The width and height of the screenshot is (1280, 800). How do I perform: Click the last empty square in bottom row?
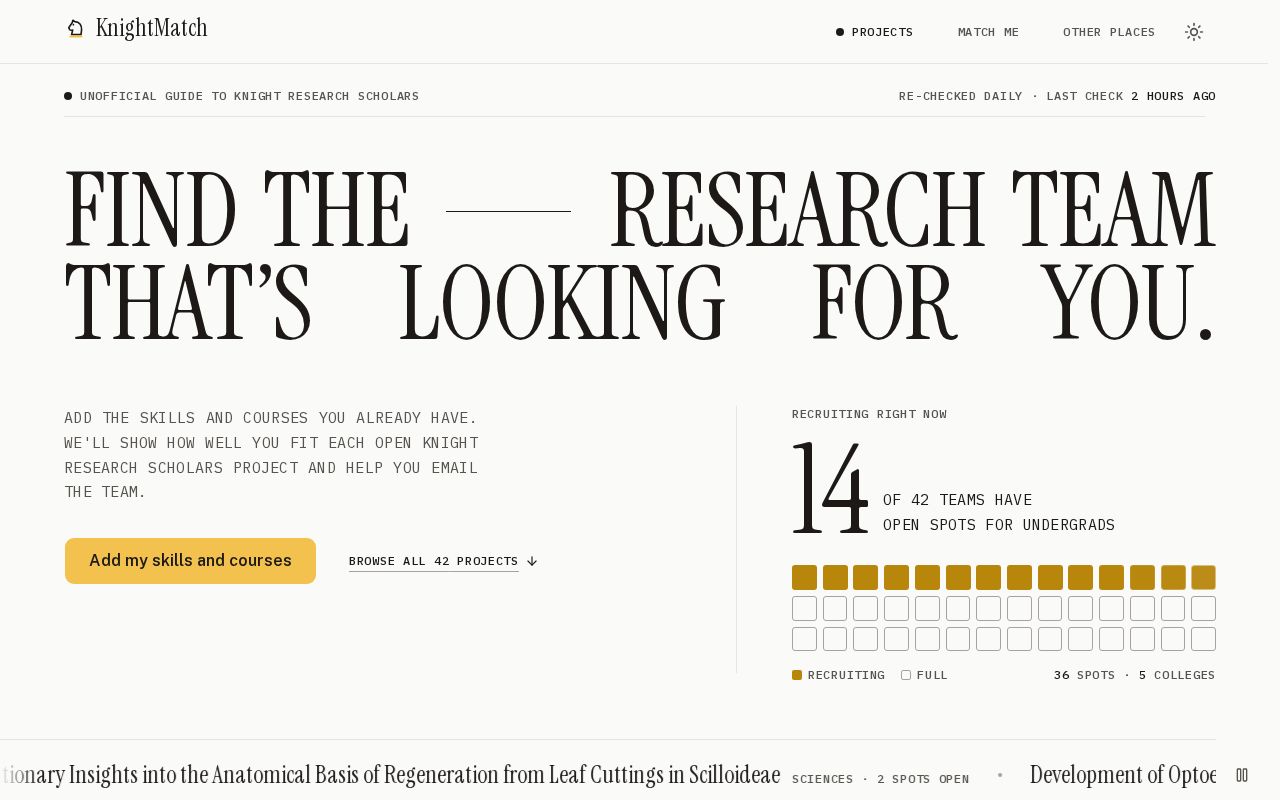pos(1203,639)
